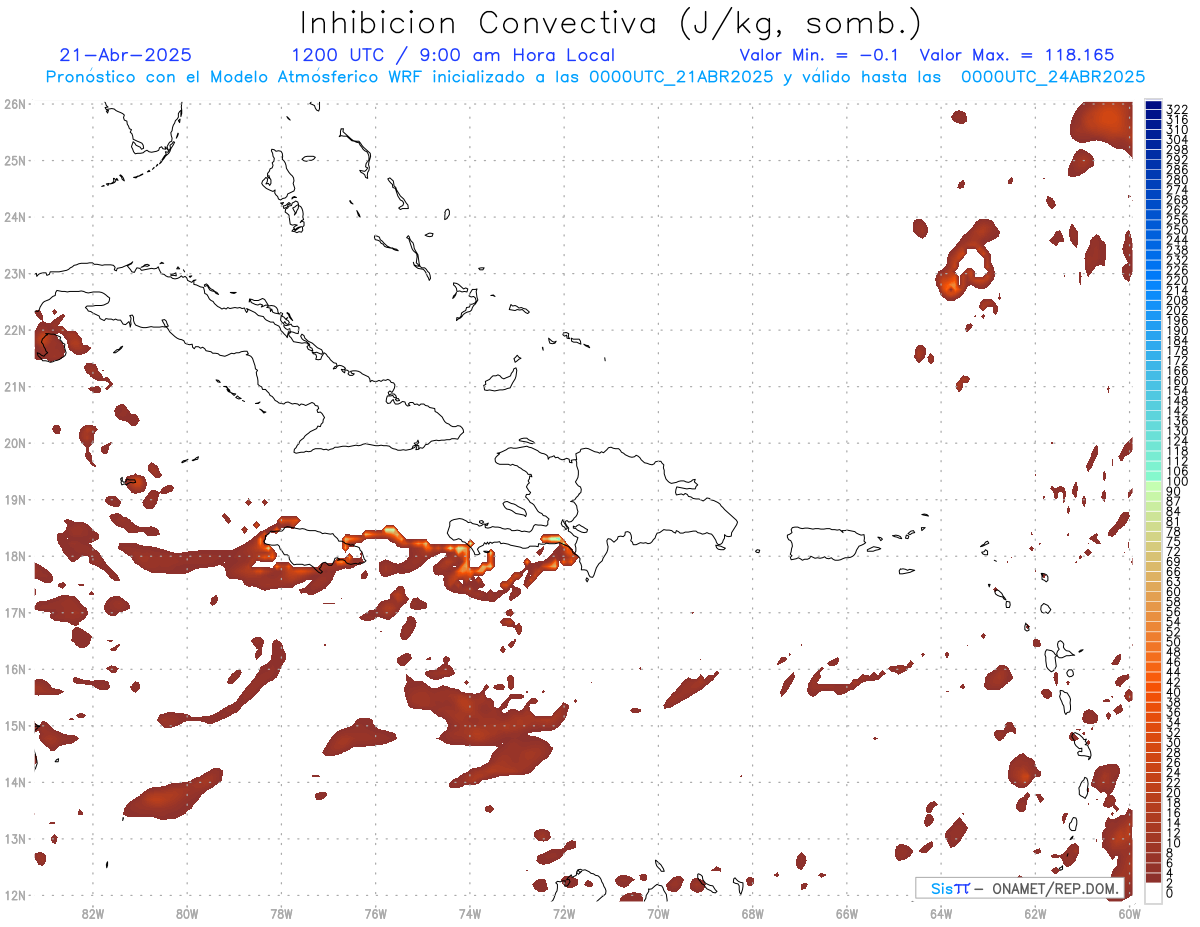This screenshot has height=927, width=1200.
Task: Click the 13N latitude label
Action: [15, 838]
